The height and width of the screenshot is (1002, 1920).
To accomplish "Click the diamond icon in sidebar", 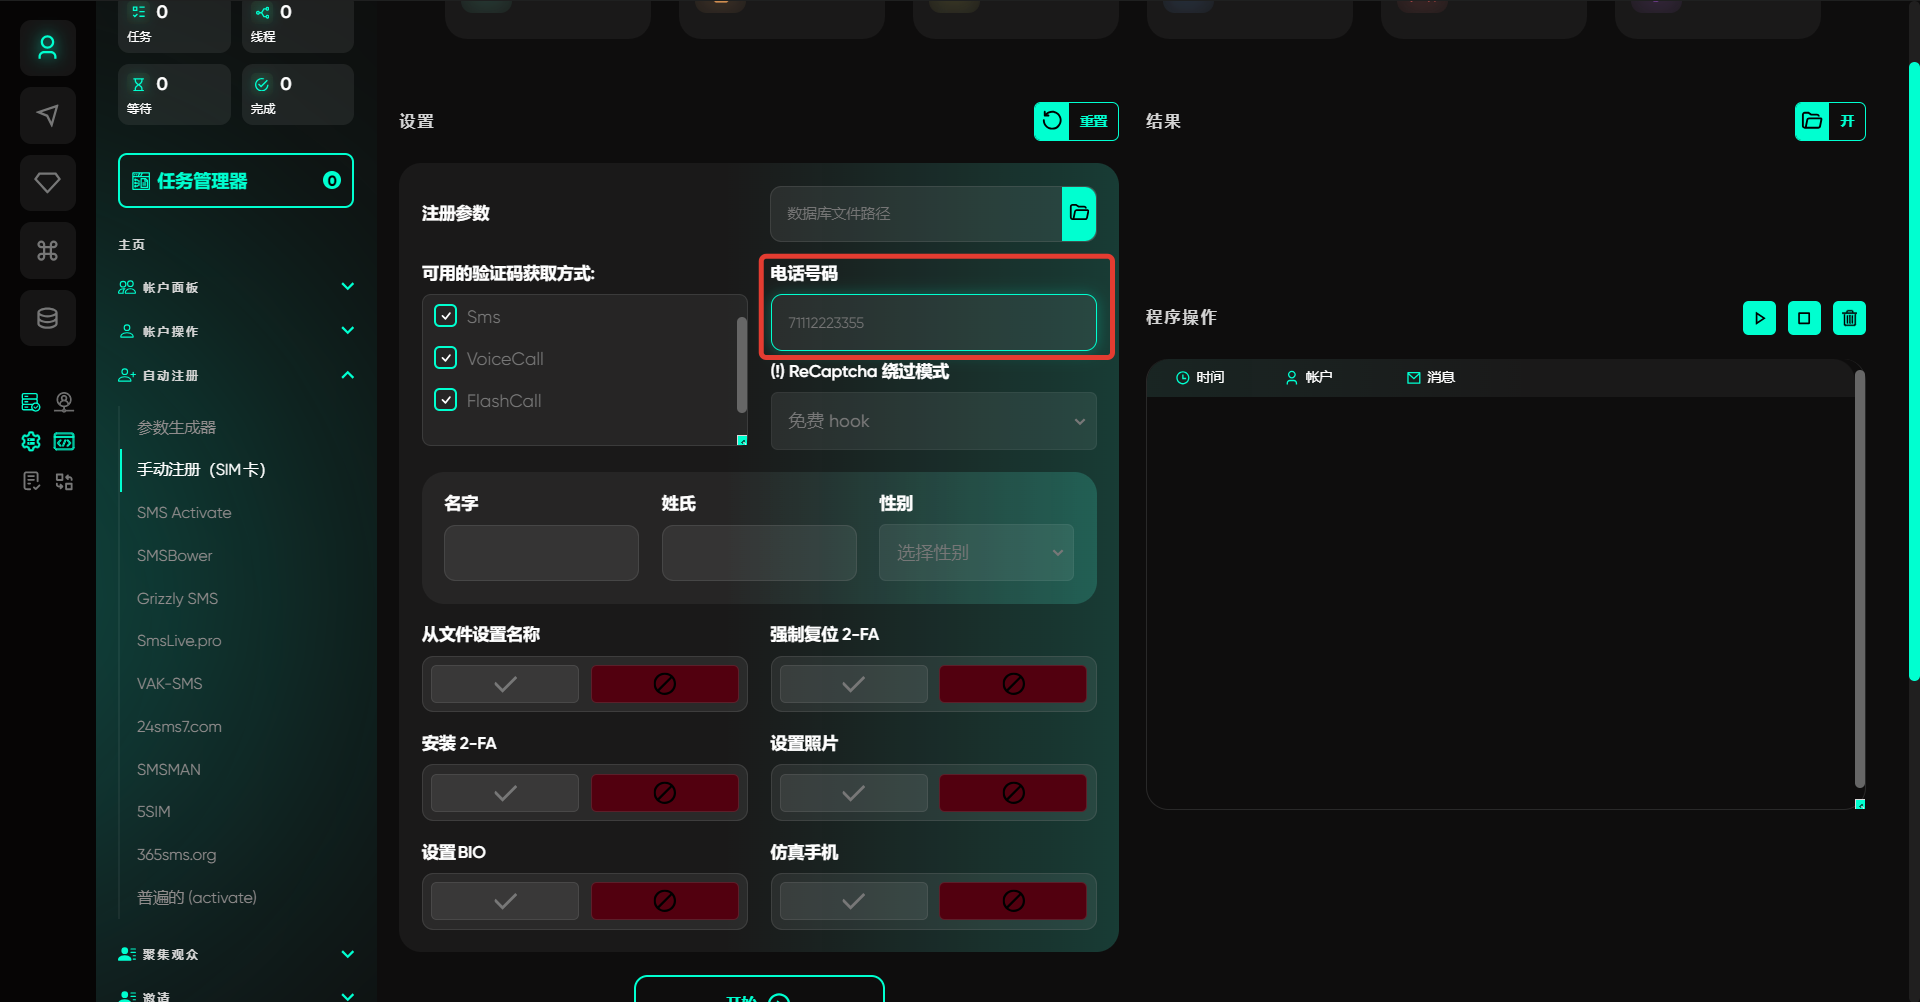I will [47, 183].
